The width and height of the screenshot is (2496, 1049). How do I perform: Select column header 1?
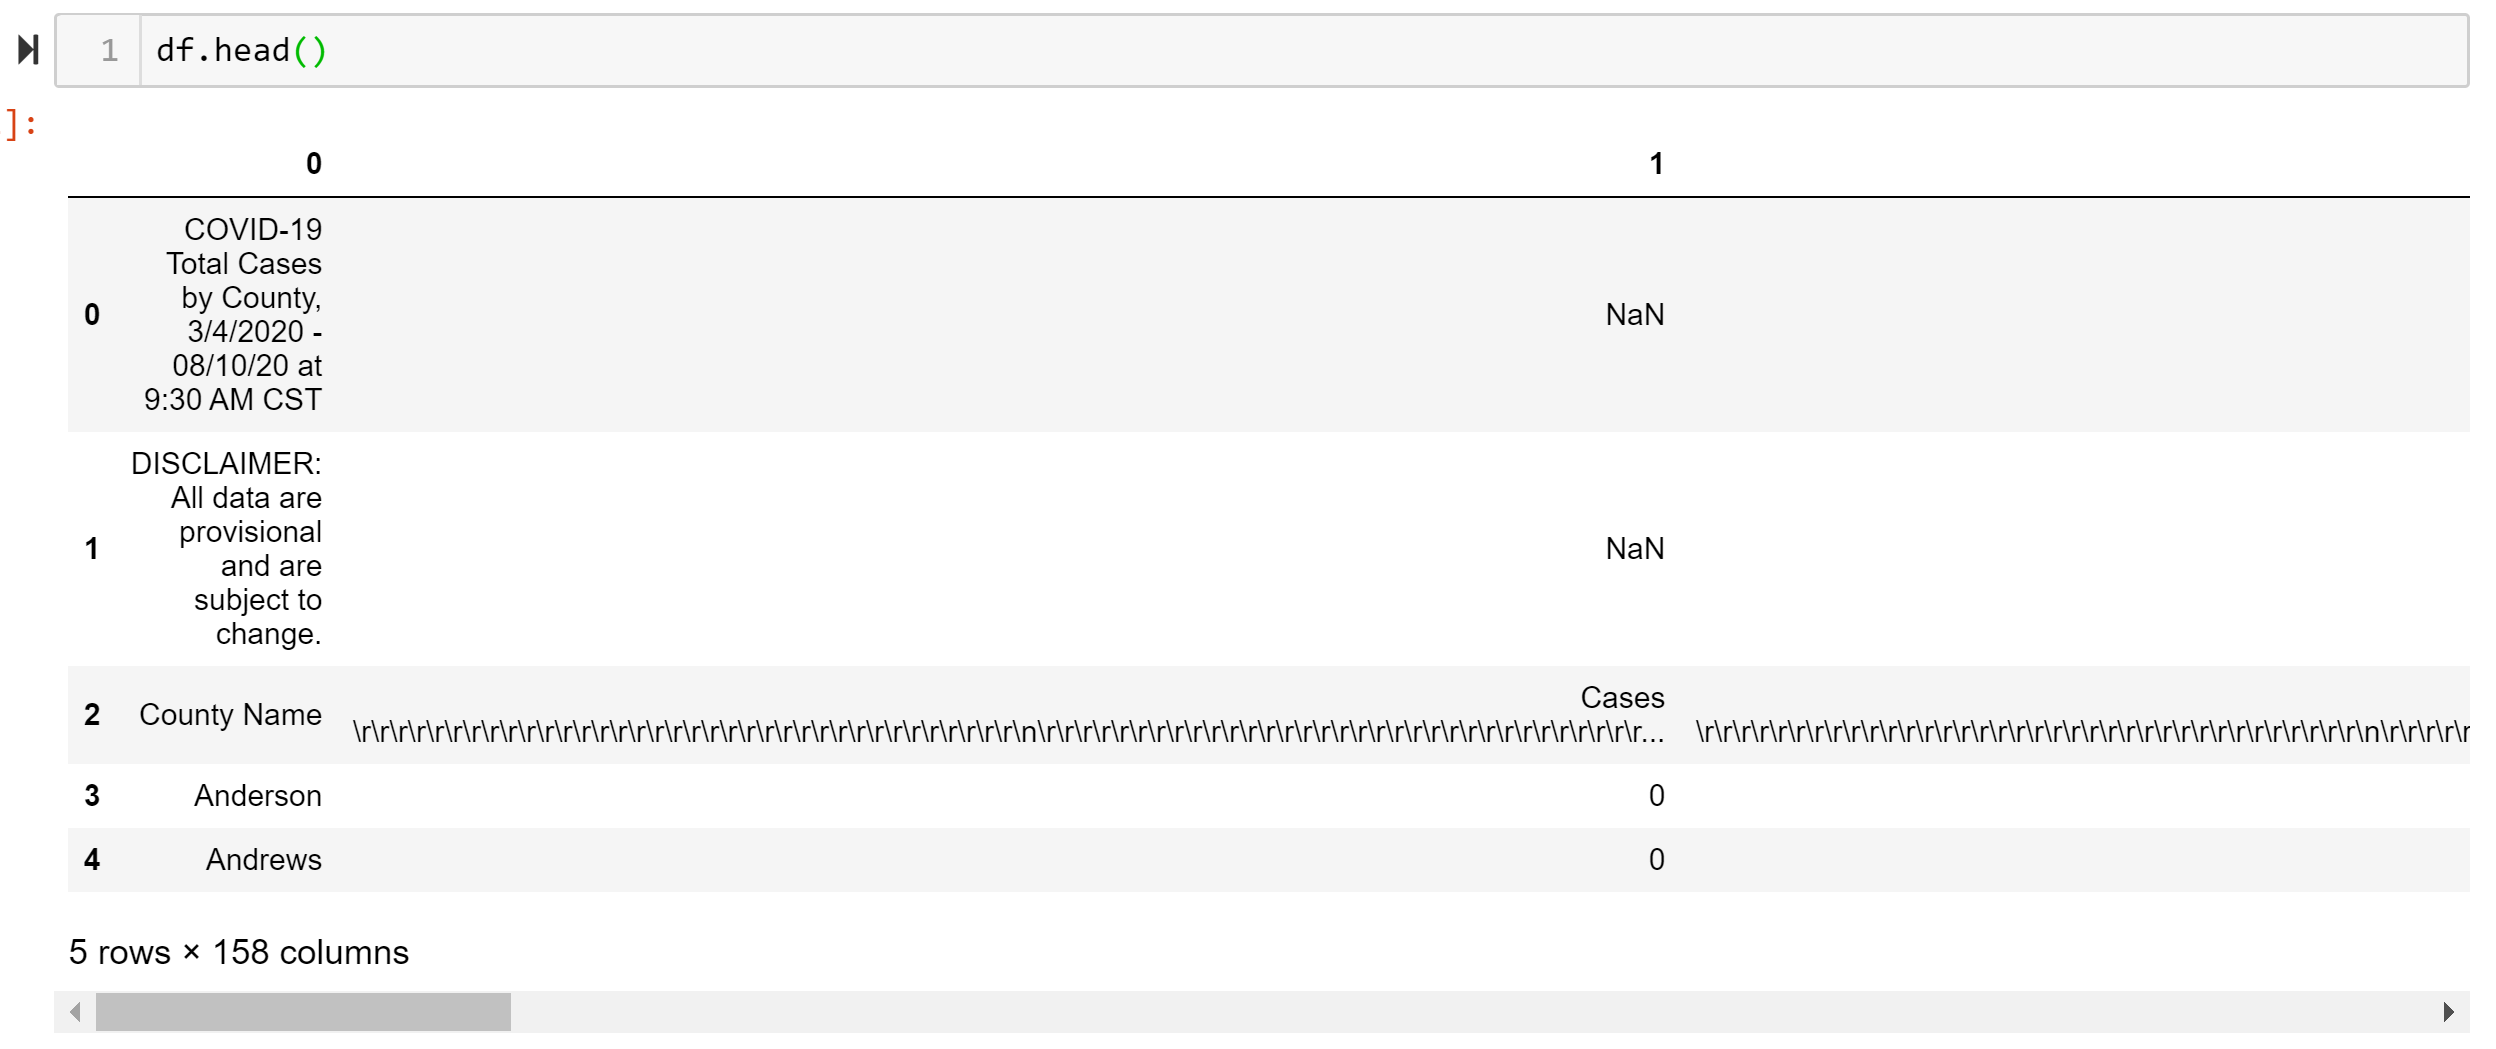pyautogui.click(x=1656, y=164)
